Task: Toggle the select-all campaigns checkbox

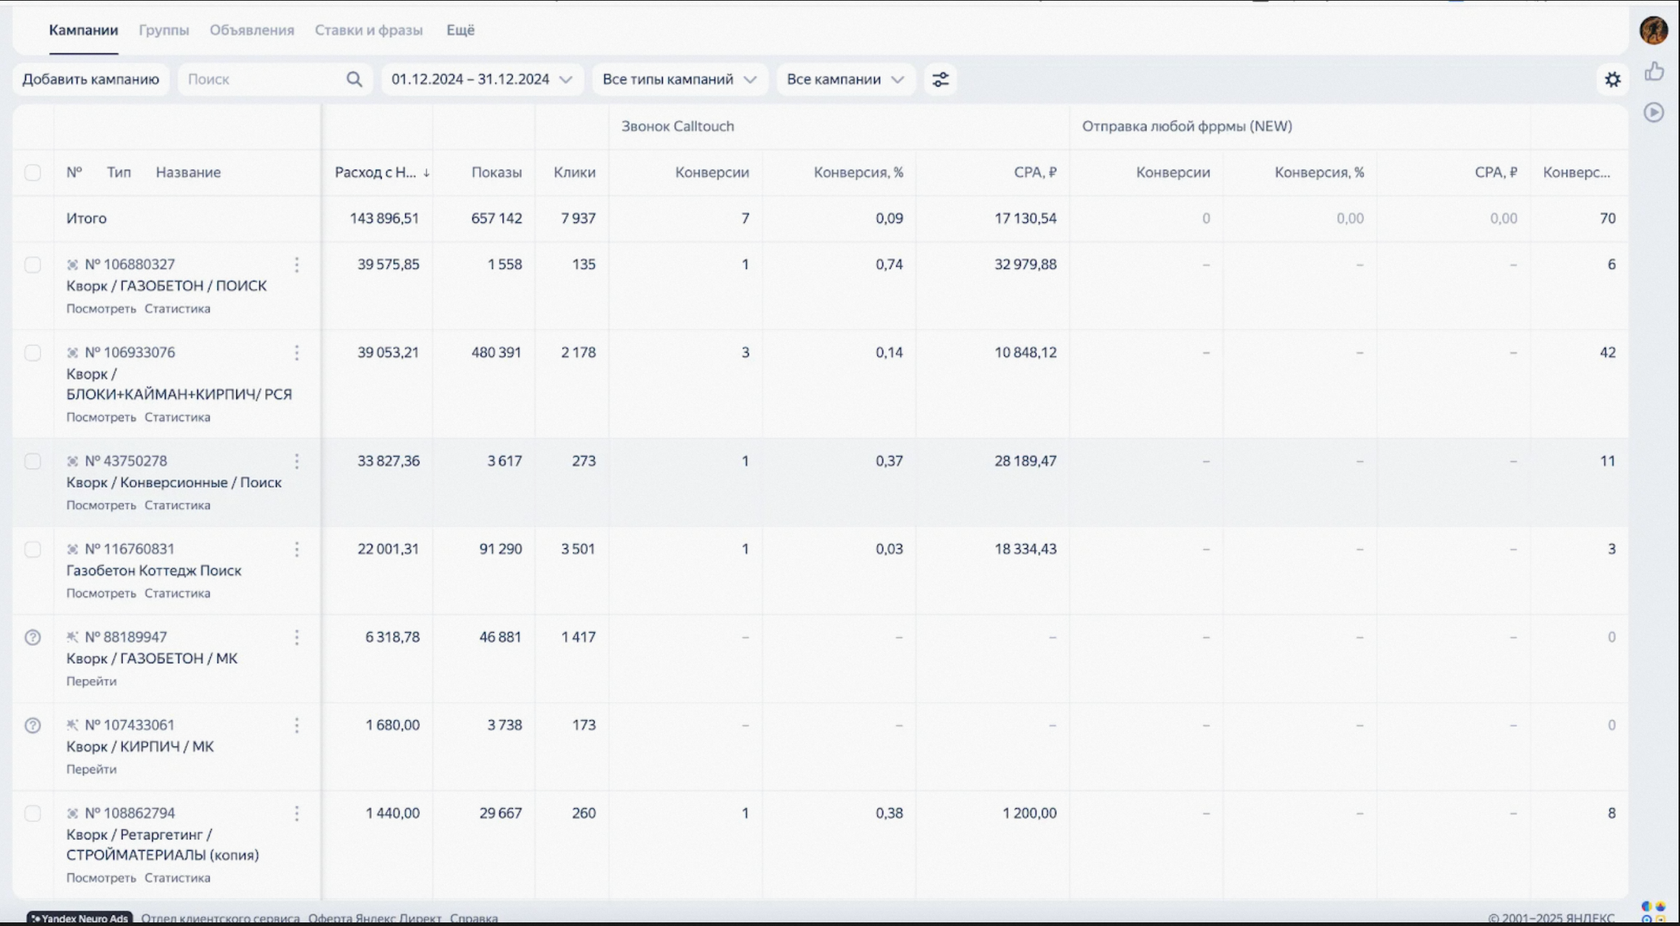Action: (33, 173)
